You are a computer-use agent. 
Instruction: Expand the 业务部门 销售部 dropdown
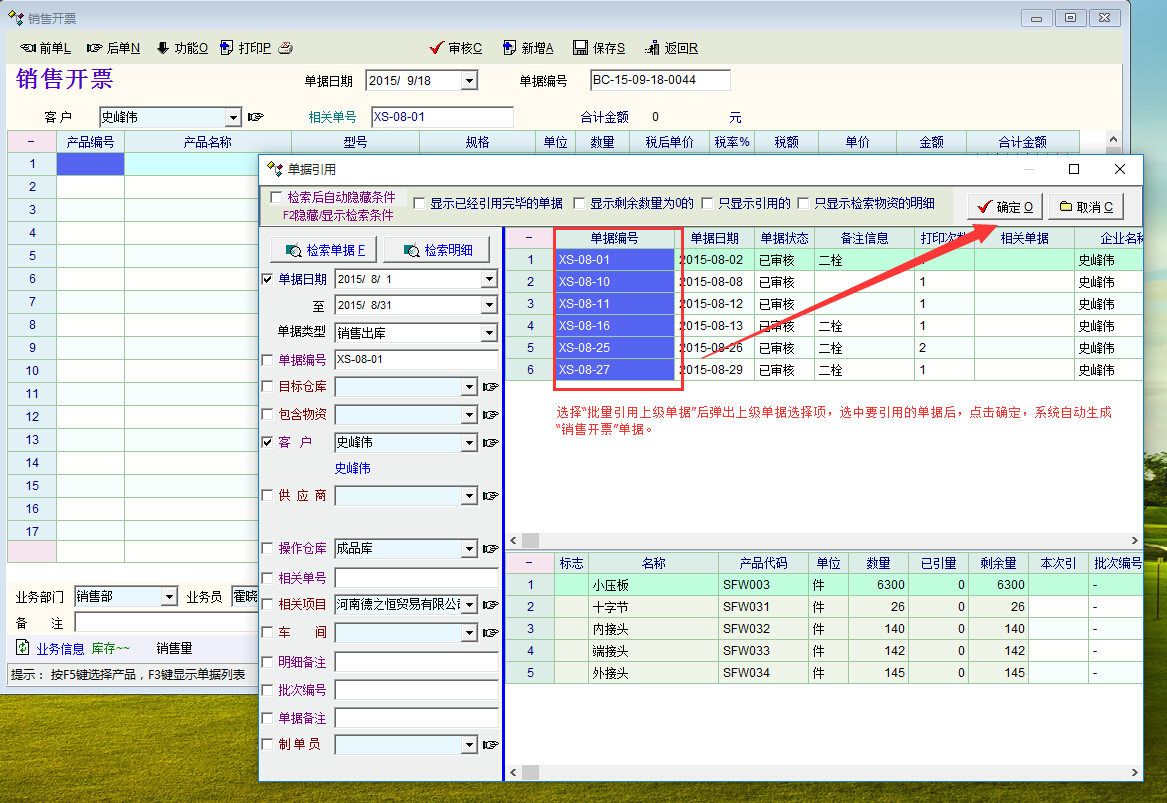(168, 597)
